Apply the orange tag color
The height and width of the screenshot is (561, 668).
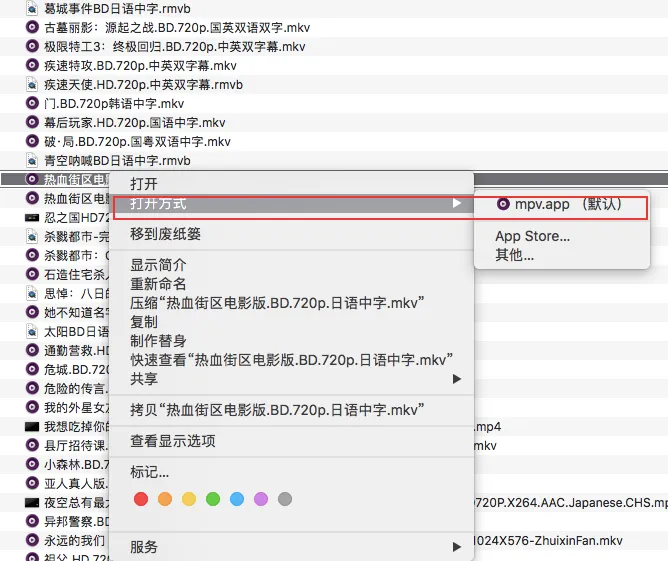click(x=165, y=499)
